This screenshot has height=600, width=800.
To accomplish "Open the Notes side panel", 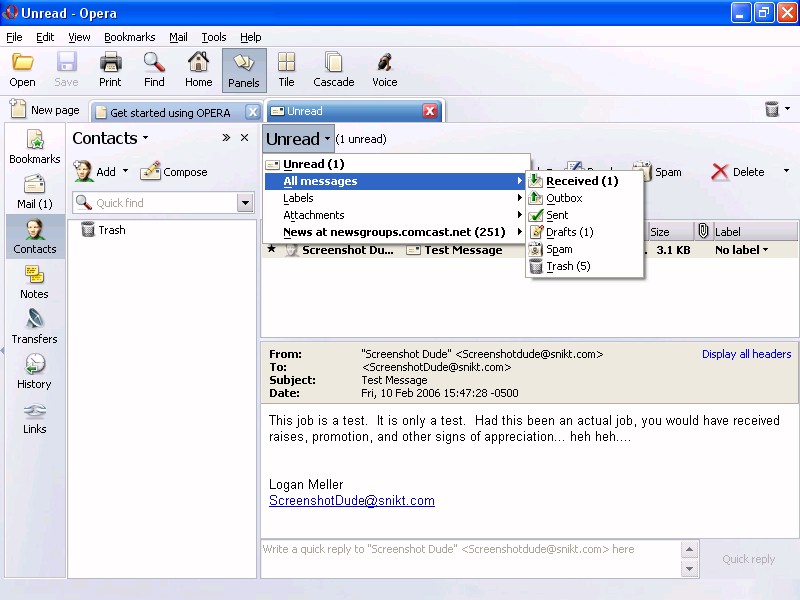I will [x=35, y=282].
